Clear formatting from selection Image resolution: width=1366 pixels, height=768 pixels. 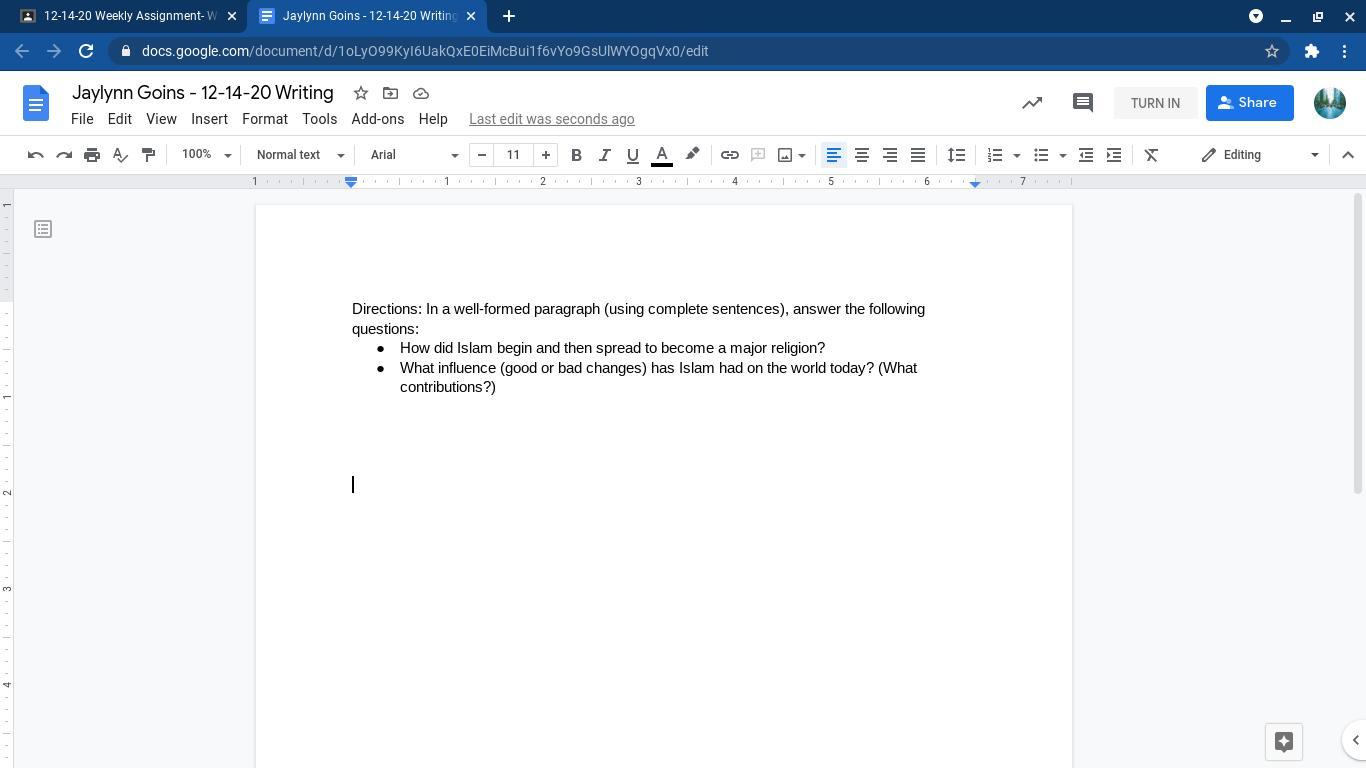[1151, 155]
